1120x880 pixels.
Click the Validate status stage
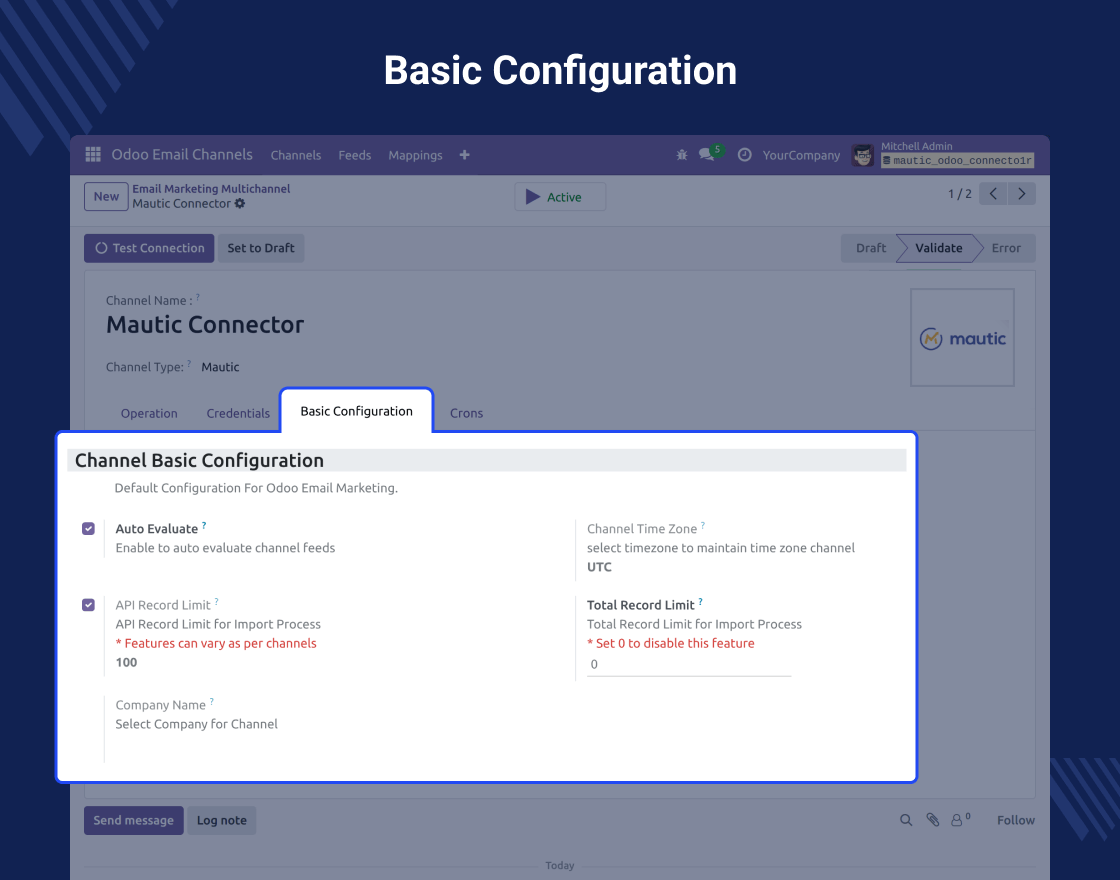(x=939, y=248)
